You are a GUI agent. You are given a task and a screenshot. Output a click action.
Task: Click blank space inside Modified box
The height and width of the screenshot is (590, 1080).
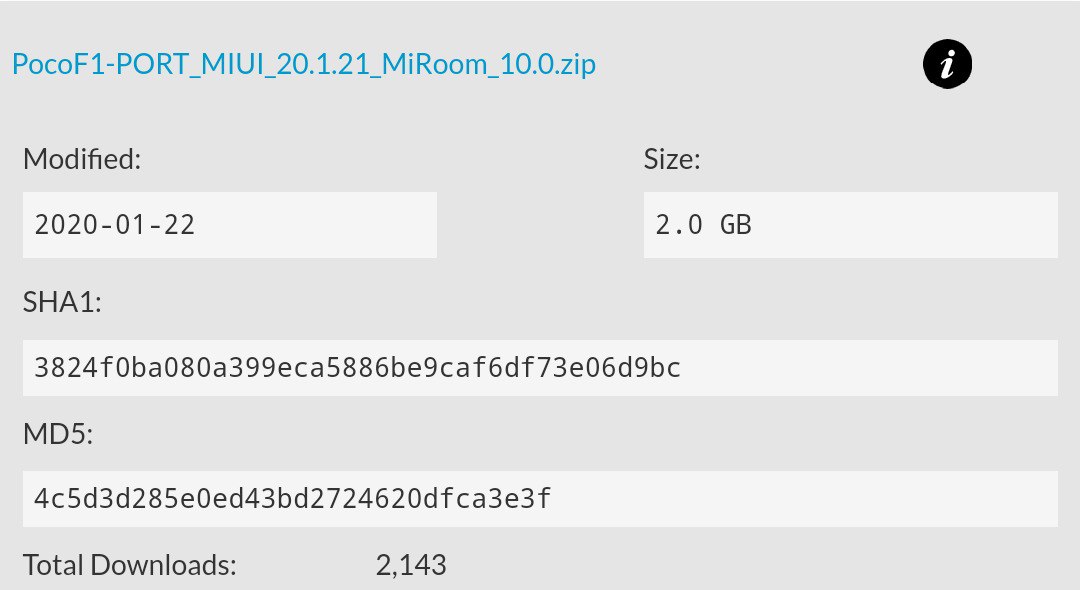click(x=317, y=225)
